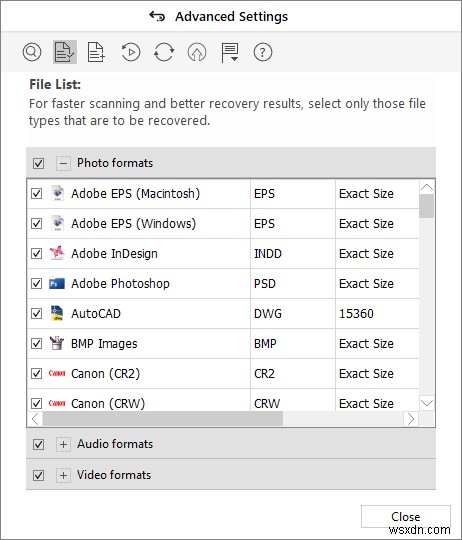The height and width of the screenshot is (540, 462).
Task: Open the magnifier scan settings icon
Action: pyautogui.click(x=32, y=52)
